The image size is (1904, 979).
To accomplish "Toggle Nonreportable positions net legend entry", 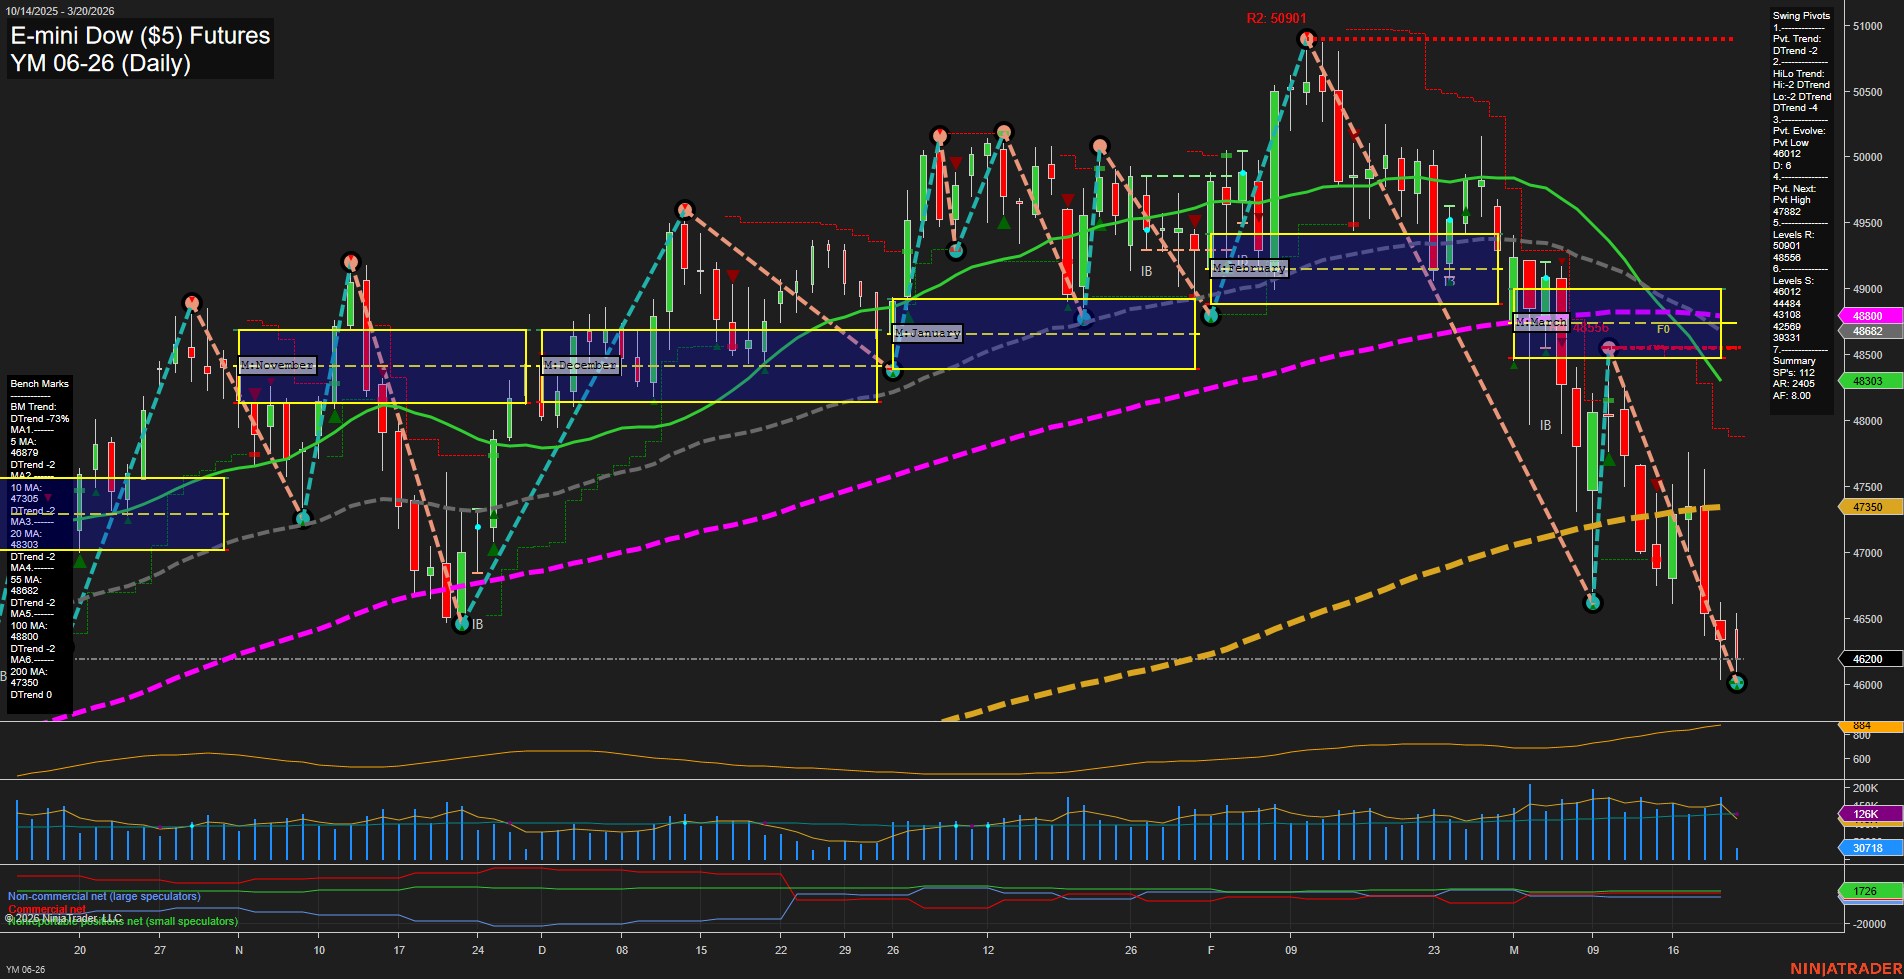I will click(x=122, y=922).
